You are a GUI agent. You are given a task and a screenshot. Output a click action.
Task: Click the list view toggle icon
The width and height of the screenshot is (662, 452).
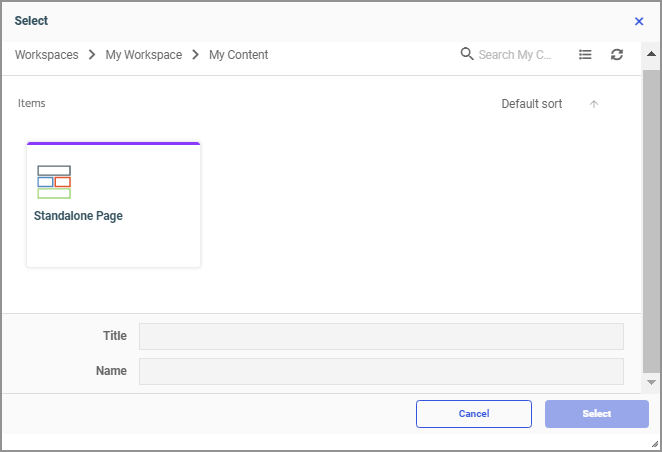click(x=585, y=55)
